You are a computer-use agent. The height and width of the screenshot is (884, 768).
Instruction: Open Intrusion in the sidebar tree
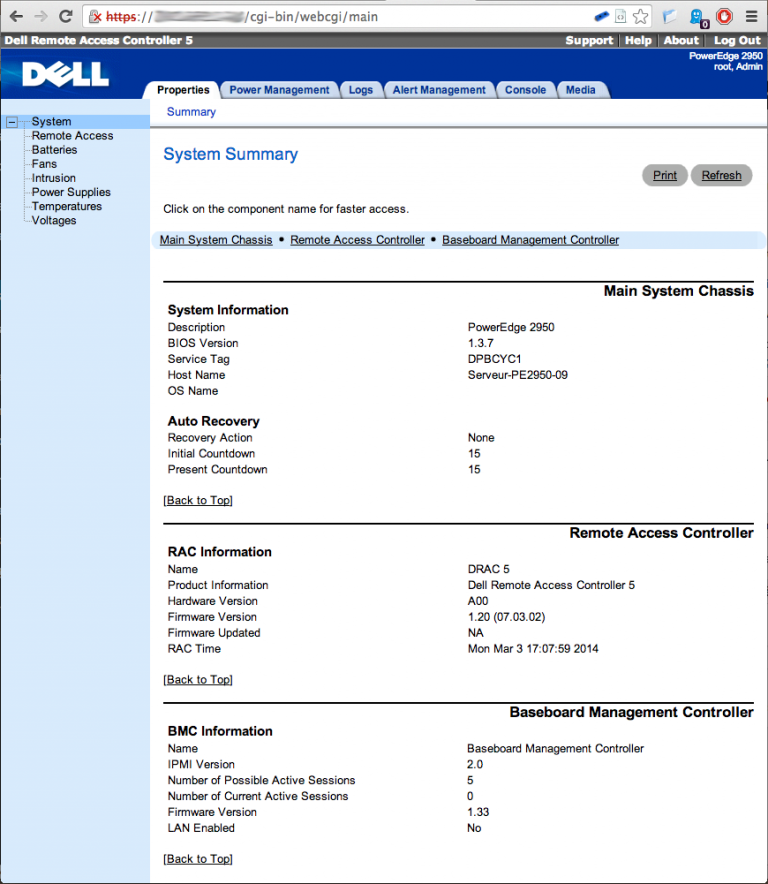coord(54,178)
